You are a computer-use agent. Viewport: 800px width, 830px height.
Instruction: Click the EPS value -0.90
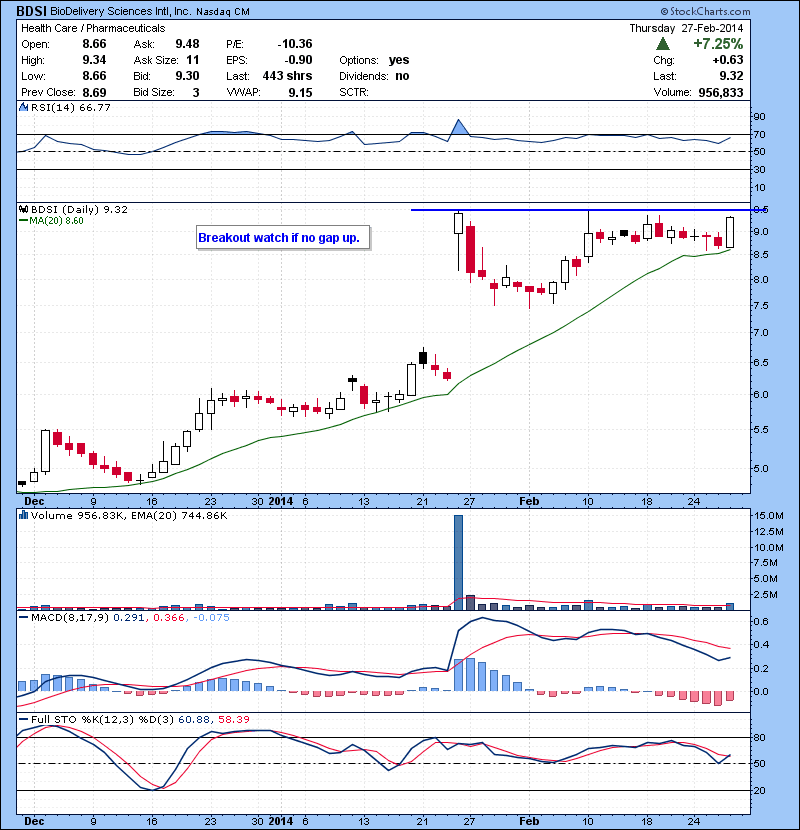click(298, 60)
